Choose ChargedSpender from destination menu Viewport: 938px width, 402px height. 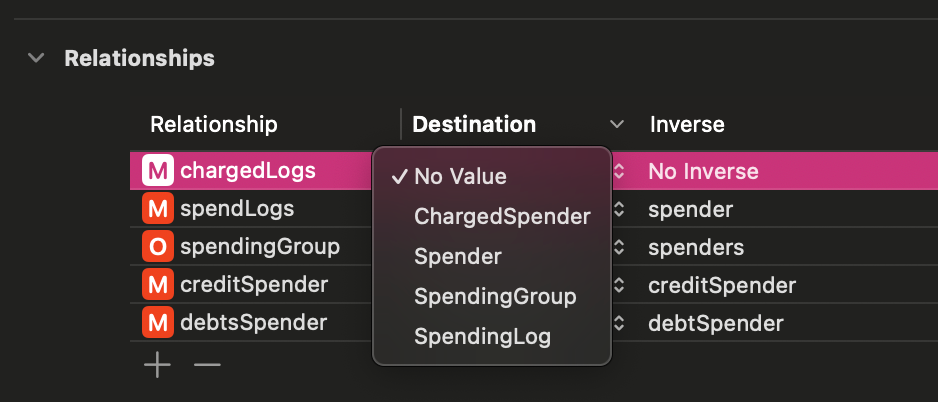pyautogui.click(x=502, y=216)
